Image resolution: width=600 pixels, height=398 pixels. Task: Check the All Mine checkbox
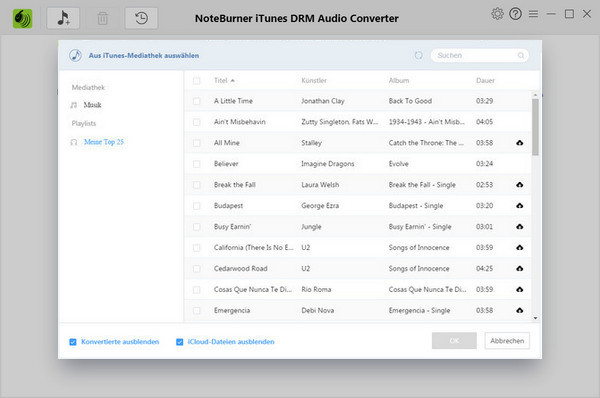196,143
